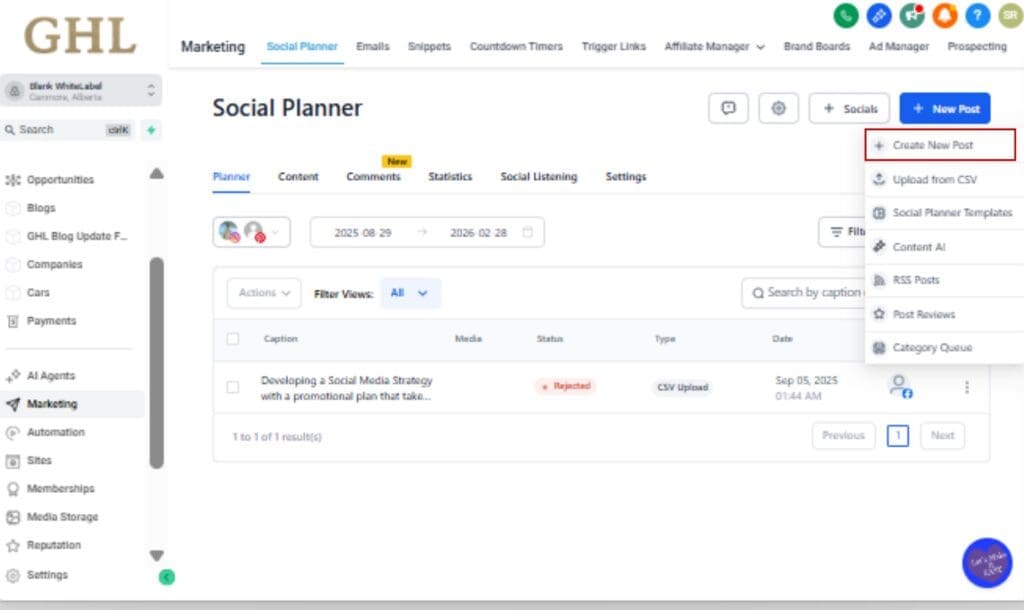This screenshot has height=610, width=1024.
Task: Open the Filter Views dropdown
Action: coord(410,293)
